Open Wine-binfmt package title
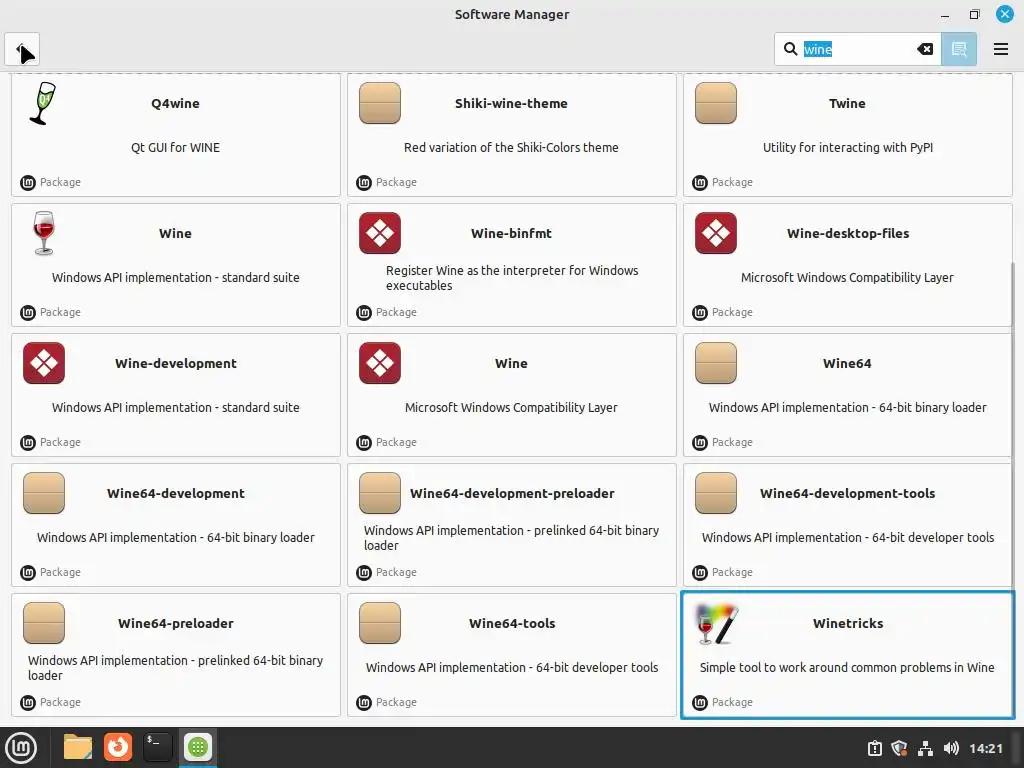The image size is (1024, 768). click(x=511, y=233)
